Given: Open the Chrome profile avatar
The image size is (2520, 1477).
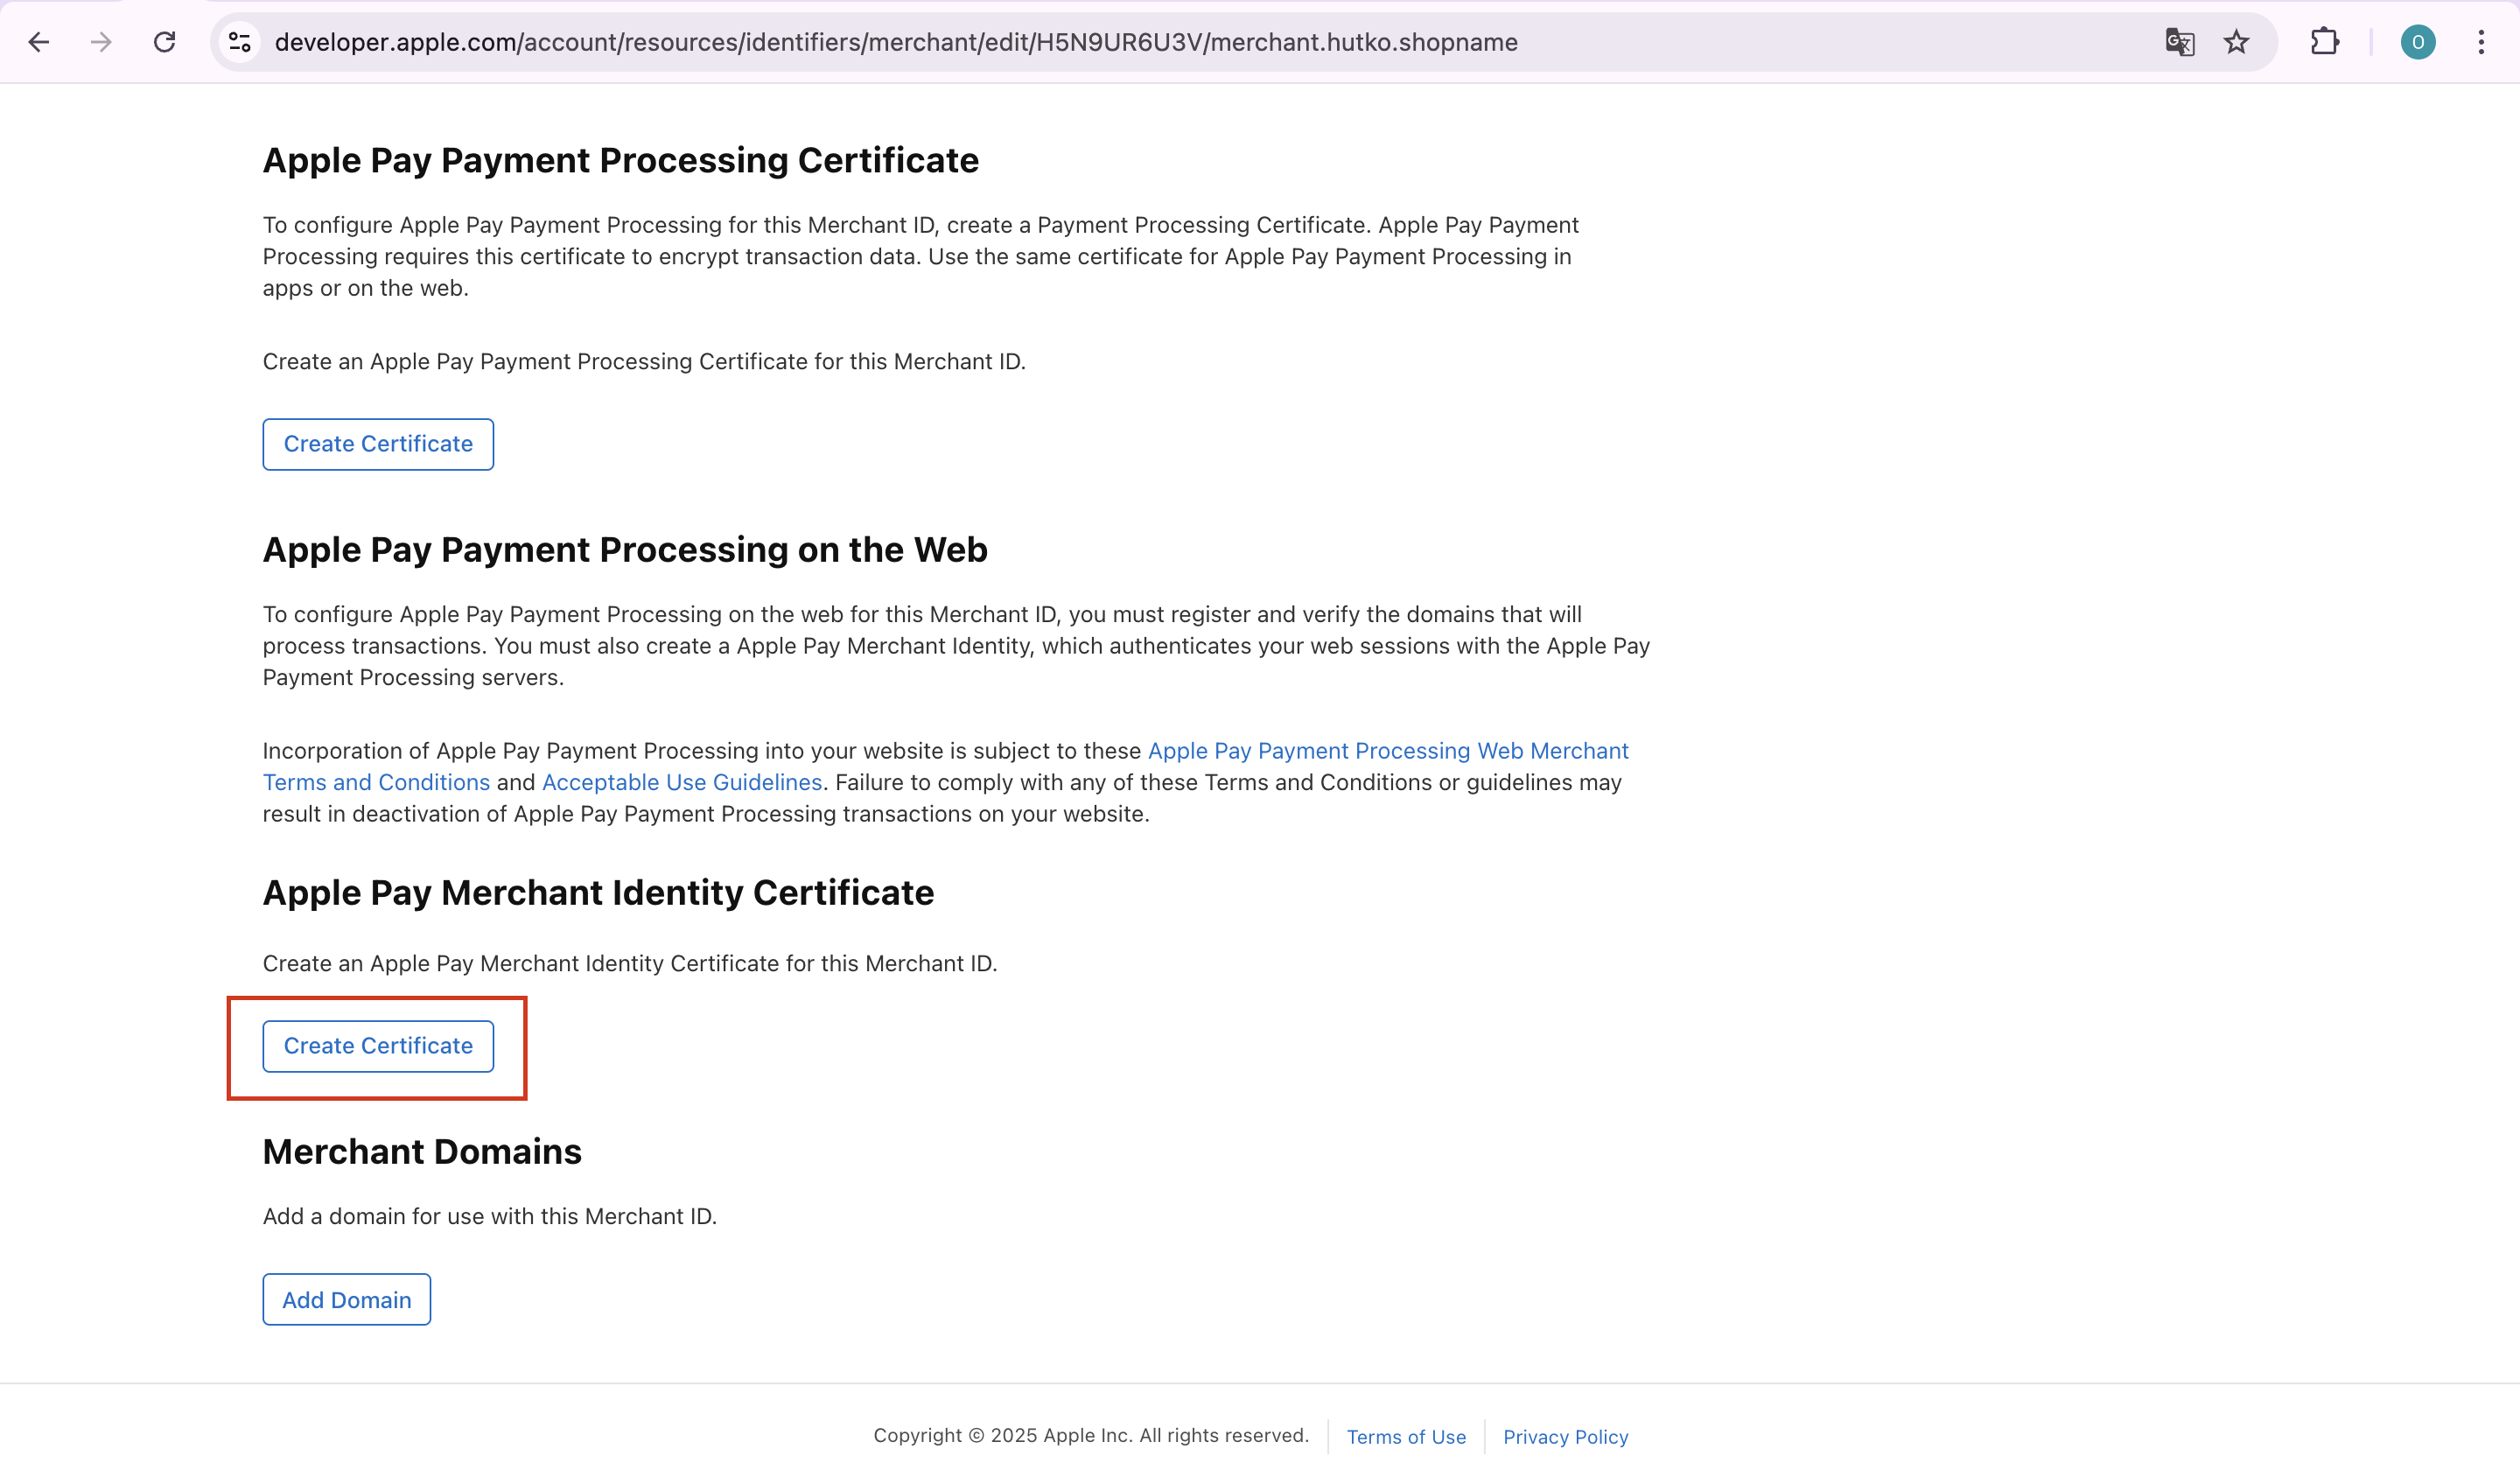Looking at the screenshot, I should [2417, 42].
